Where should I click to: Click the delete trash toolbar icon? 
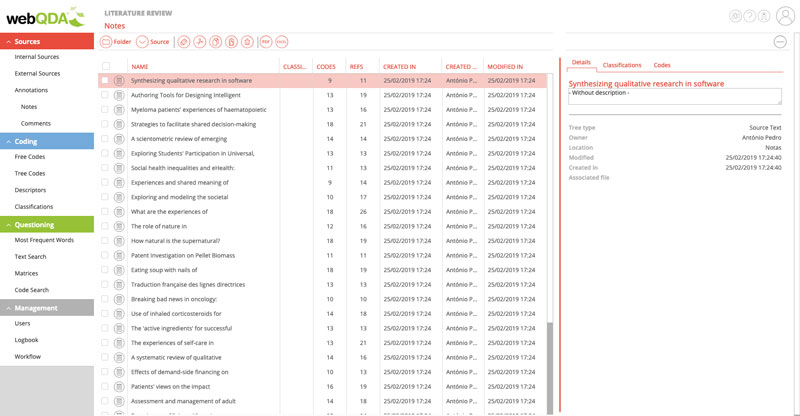point(247,42)
